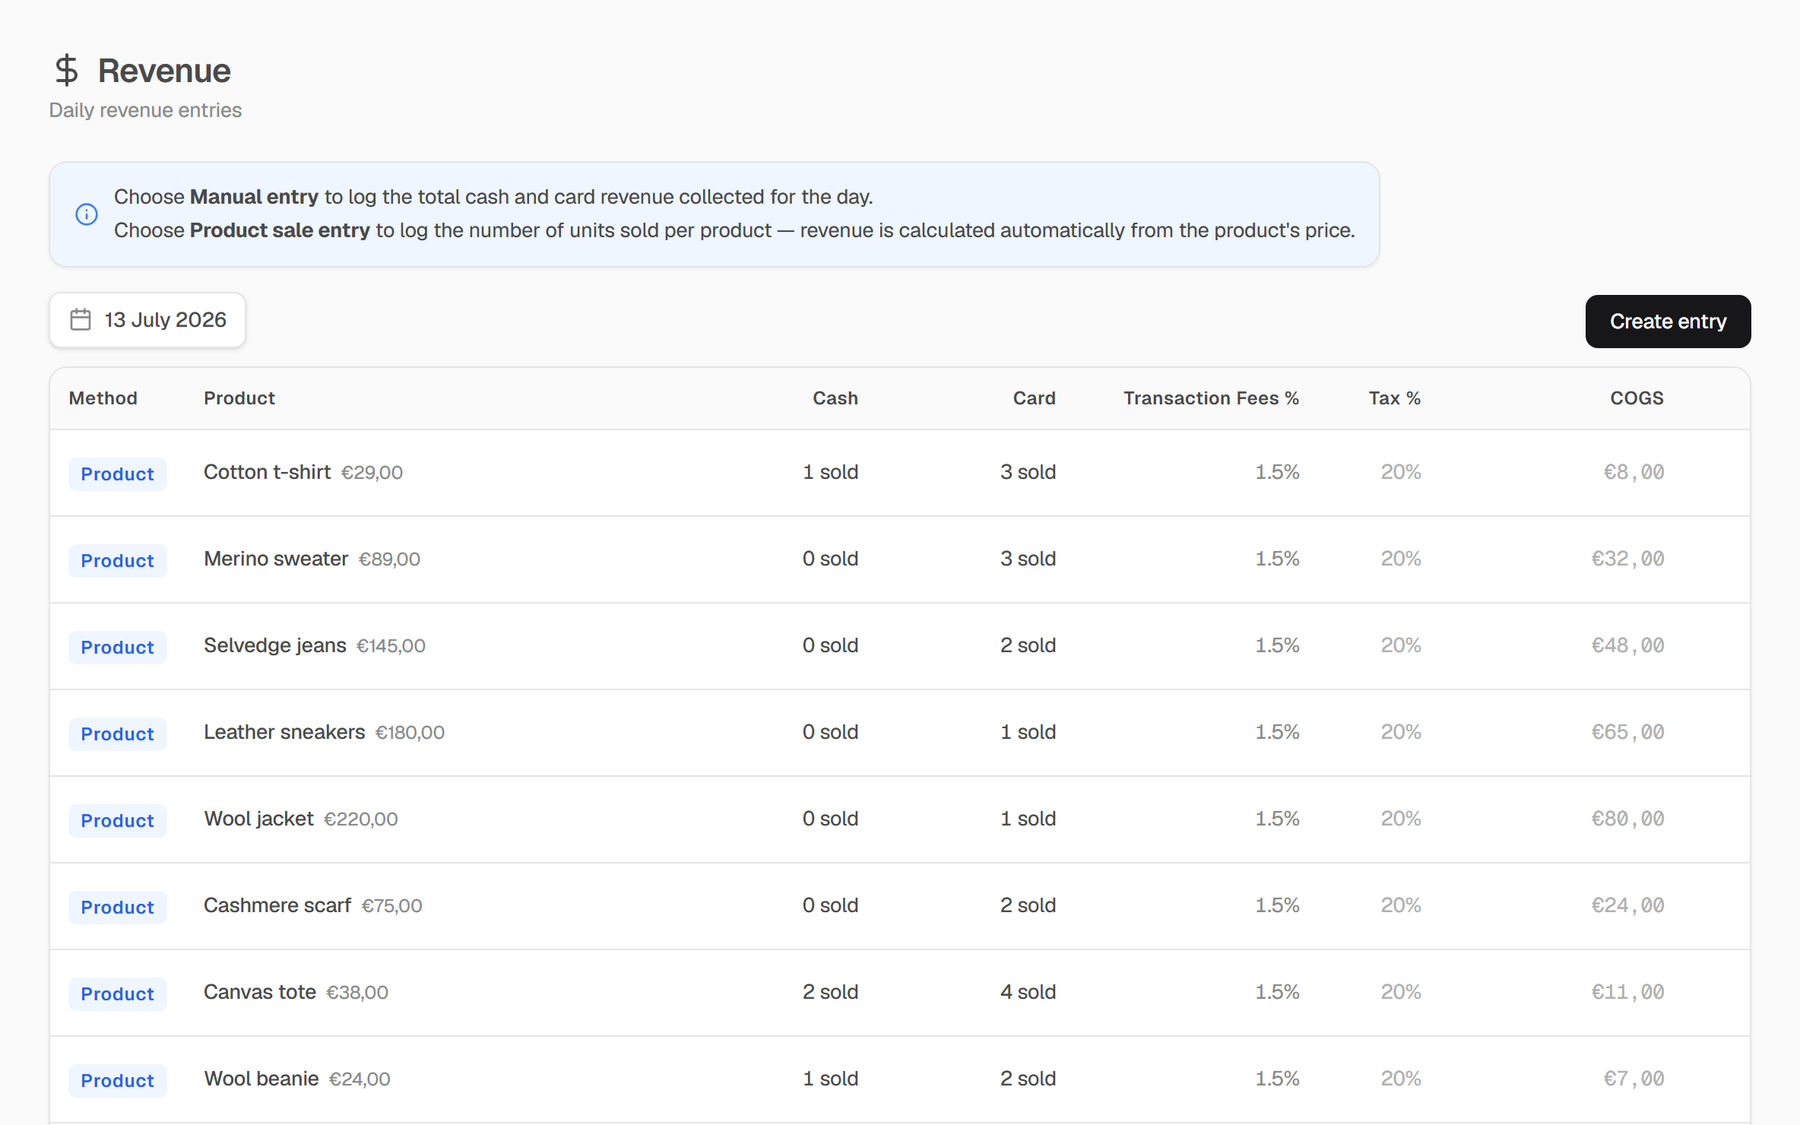Click the Transaction Fees % column header
This screenshot has width=1800, height=1125.
pos(1211,398)
